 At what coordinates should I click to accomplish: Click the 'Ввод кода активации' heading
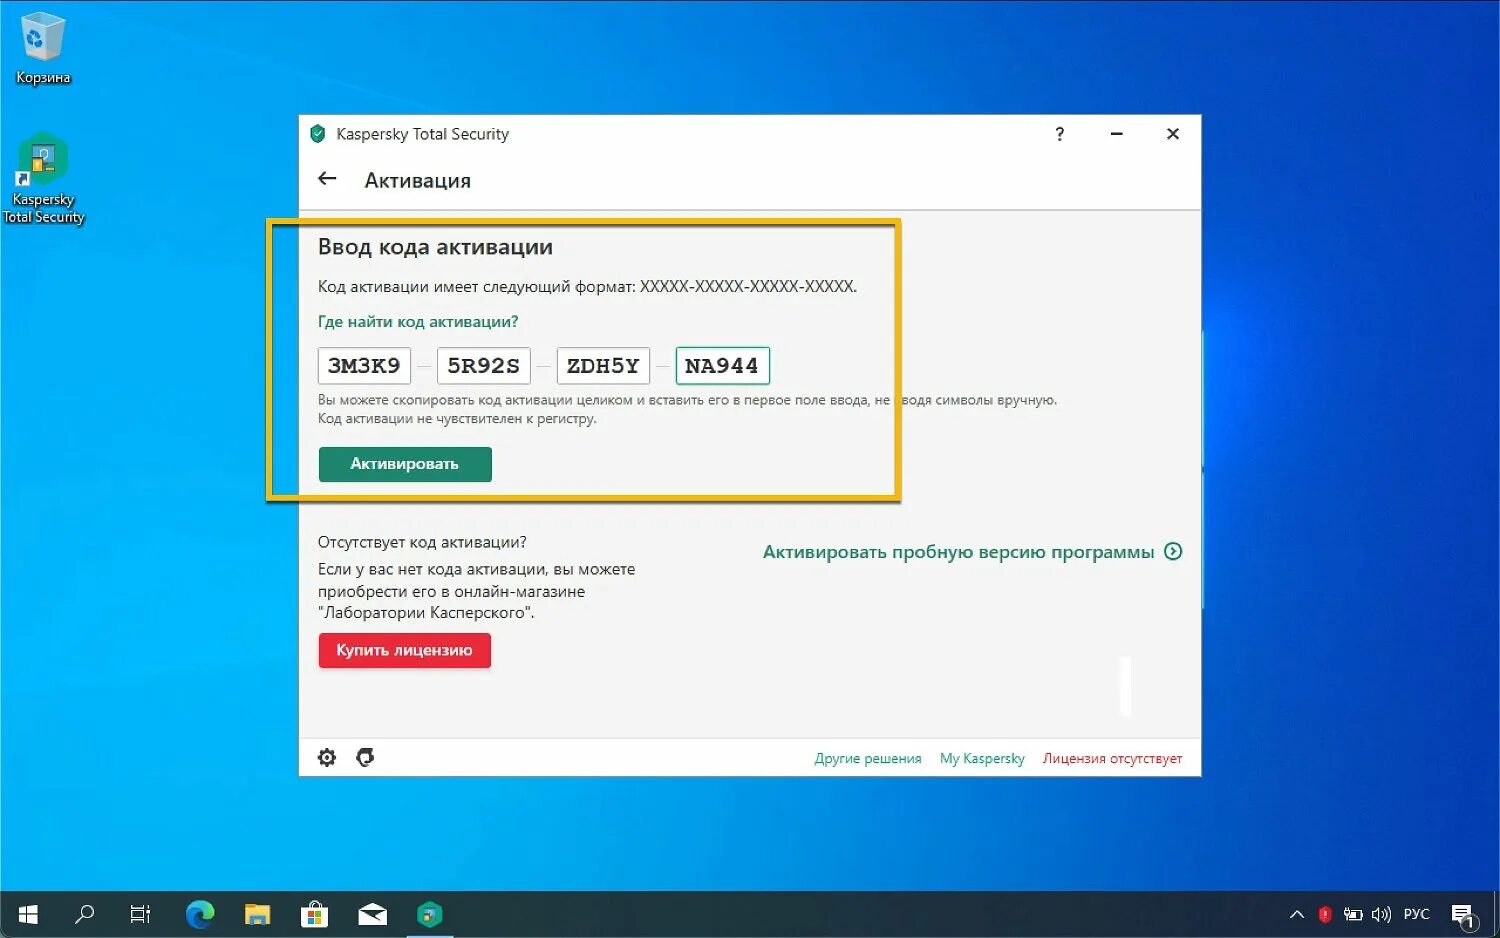pyautogui.click(x=435, y=247)
